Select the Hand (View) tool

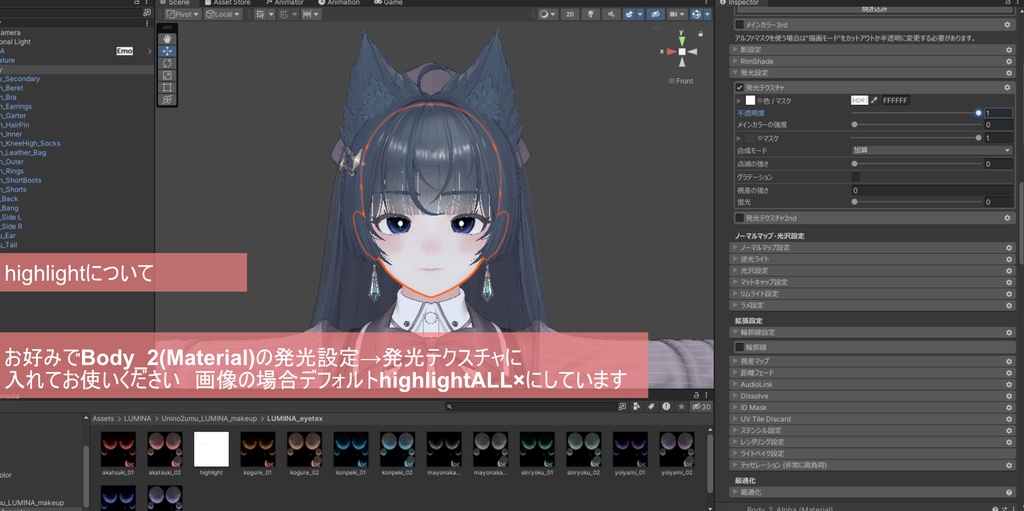pyautogui.click(x=167, y=39)
